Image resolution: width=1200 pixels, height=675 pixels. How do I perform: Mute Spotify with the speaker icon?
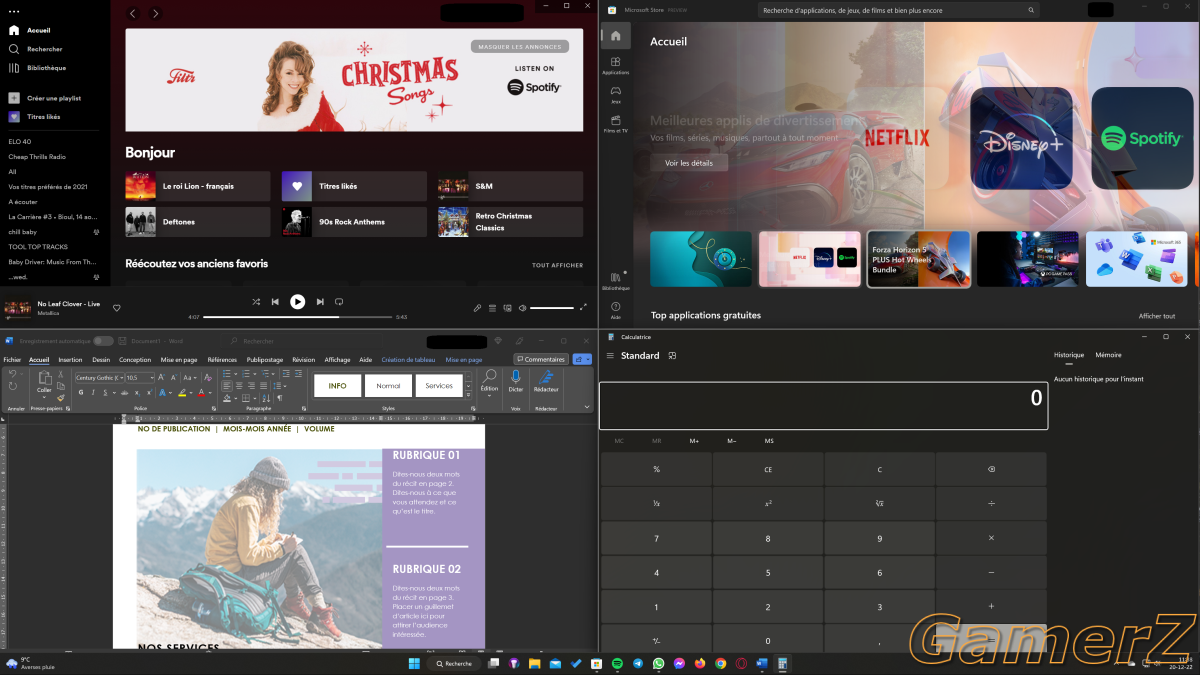522,308
